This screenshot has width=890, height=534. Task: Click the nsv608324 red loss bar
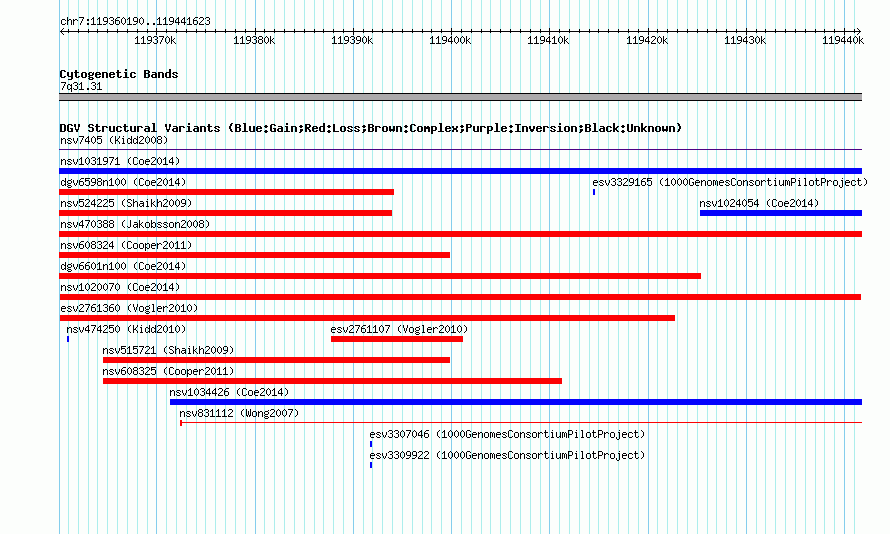point(255,255)
